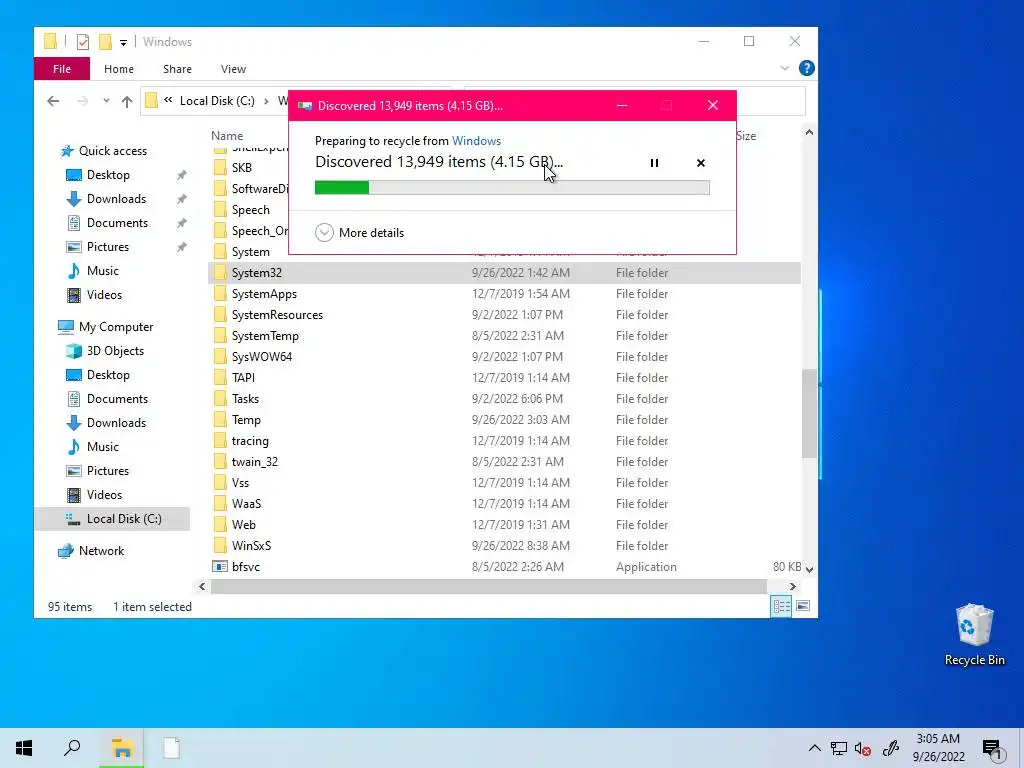Click the vertical scrollbar down arrow
1024x768 pixels.
[809, 569]
